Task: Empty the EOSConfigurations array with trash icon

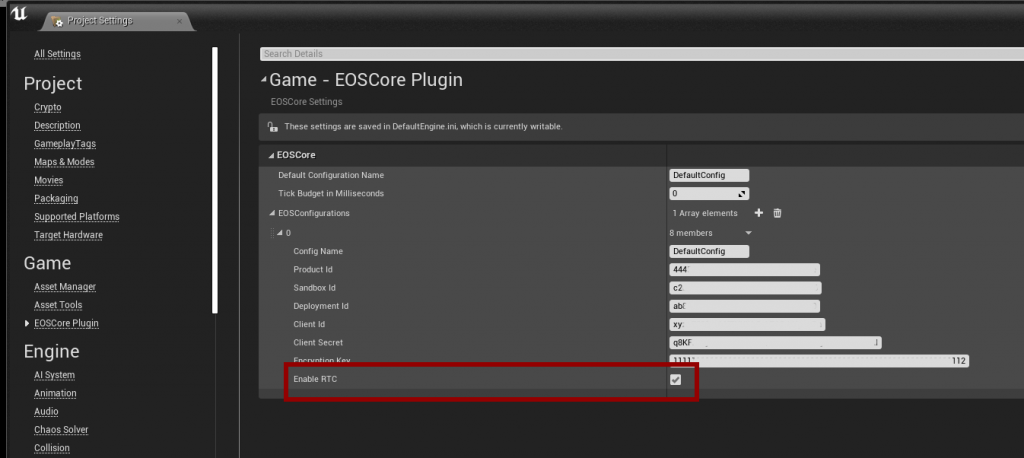Action: point(777,213)
